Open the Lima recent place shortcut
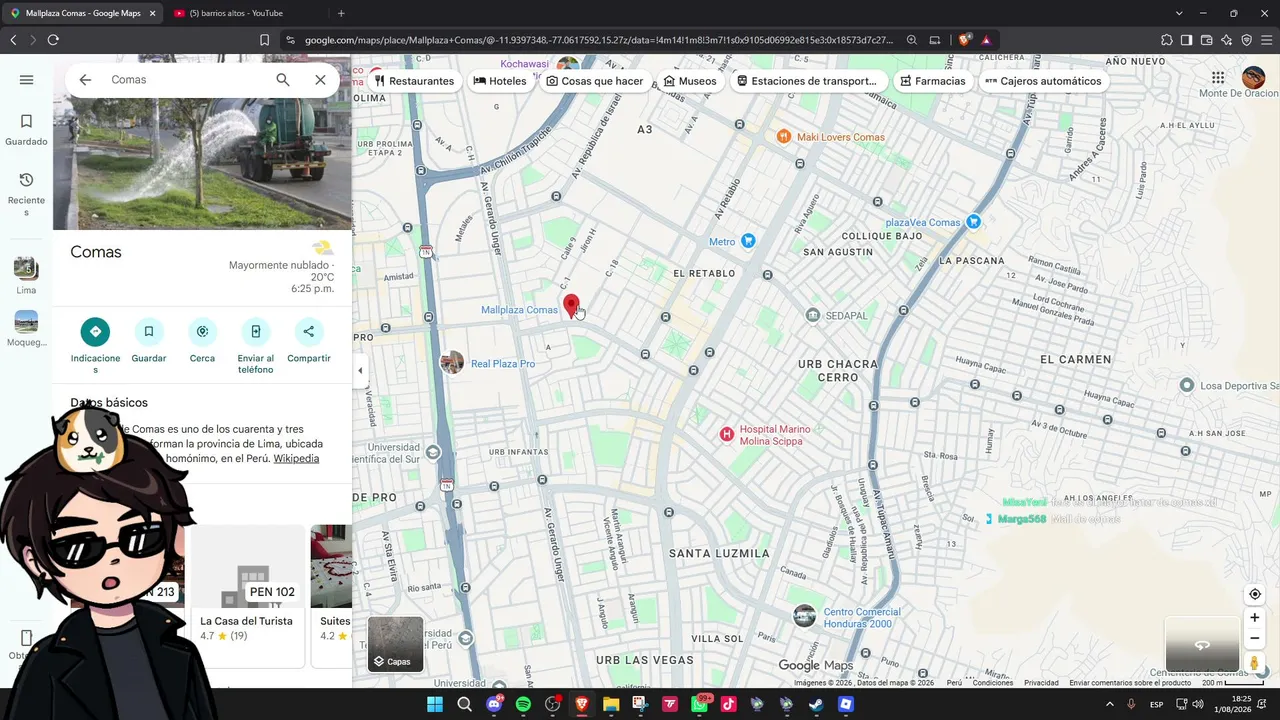 [26, 275]
